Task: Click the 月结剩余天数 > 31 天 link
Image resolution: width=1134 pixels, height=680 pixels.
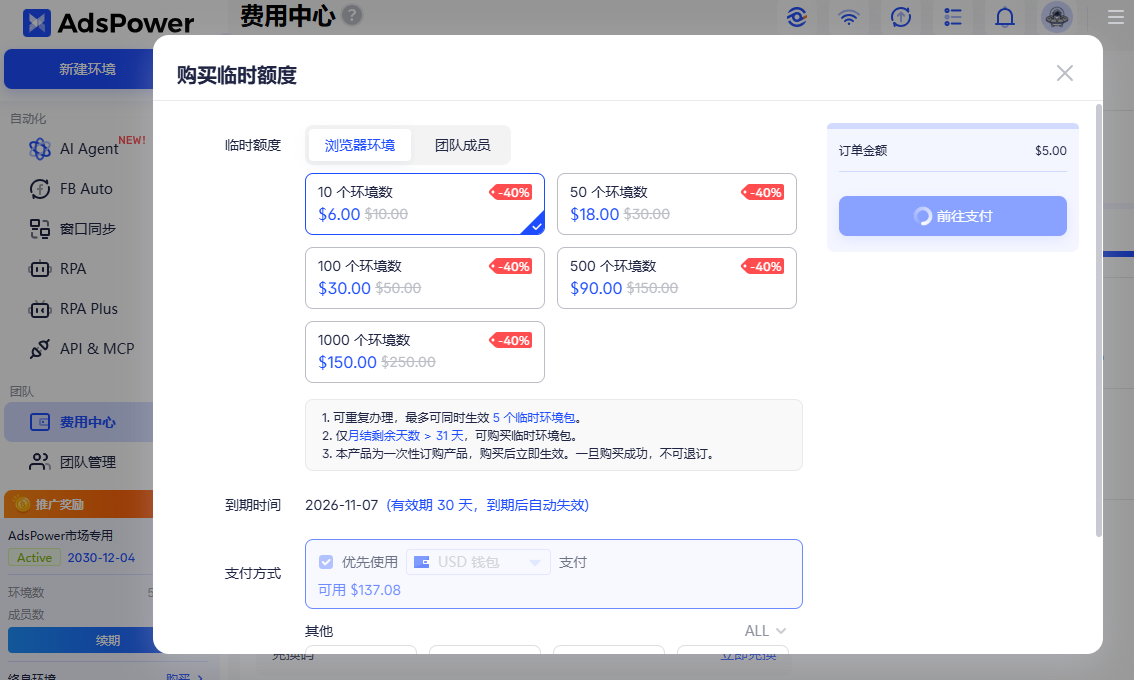Action: click(x=406, y=435)
